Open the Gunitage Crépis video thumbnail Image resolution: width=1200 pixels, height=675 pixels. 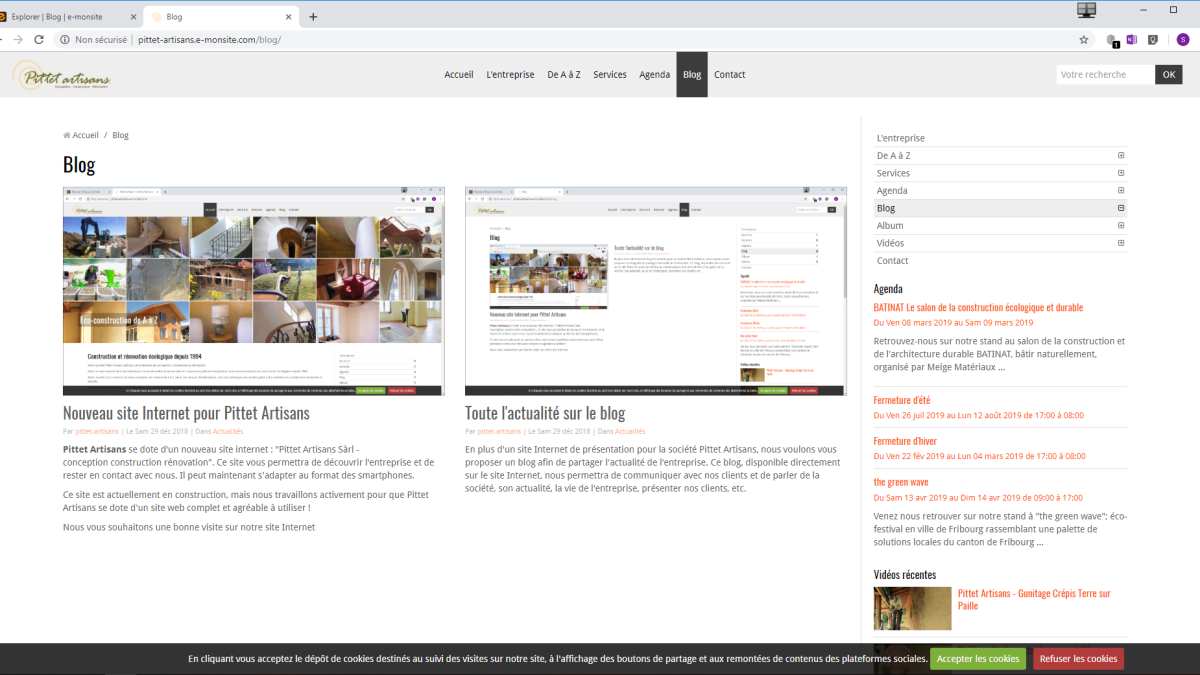[x=913, y=608]
